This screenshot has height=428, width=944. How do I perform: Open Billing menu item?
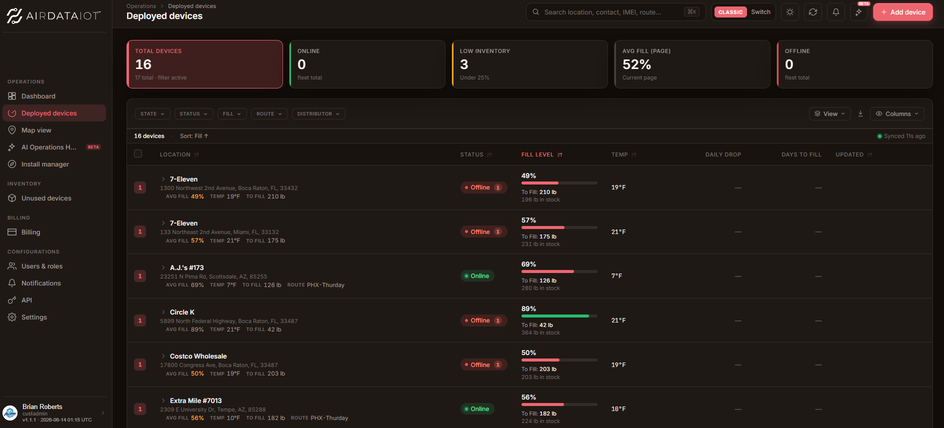54,232
